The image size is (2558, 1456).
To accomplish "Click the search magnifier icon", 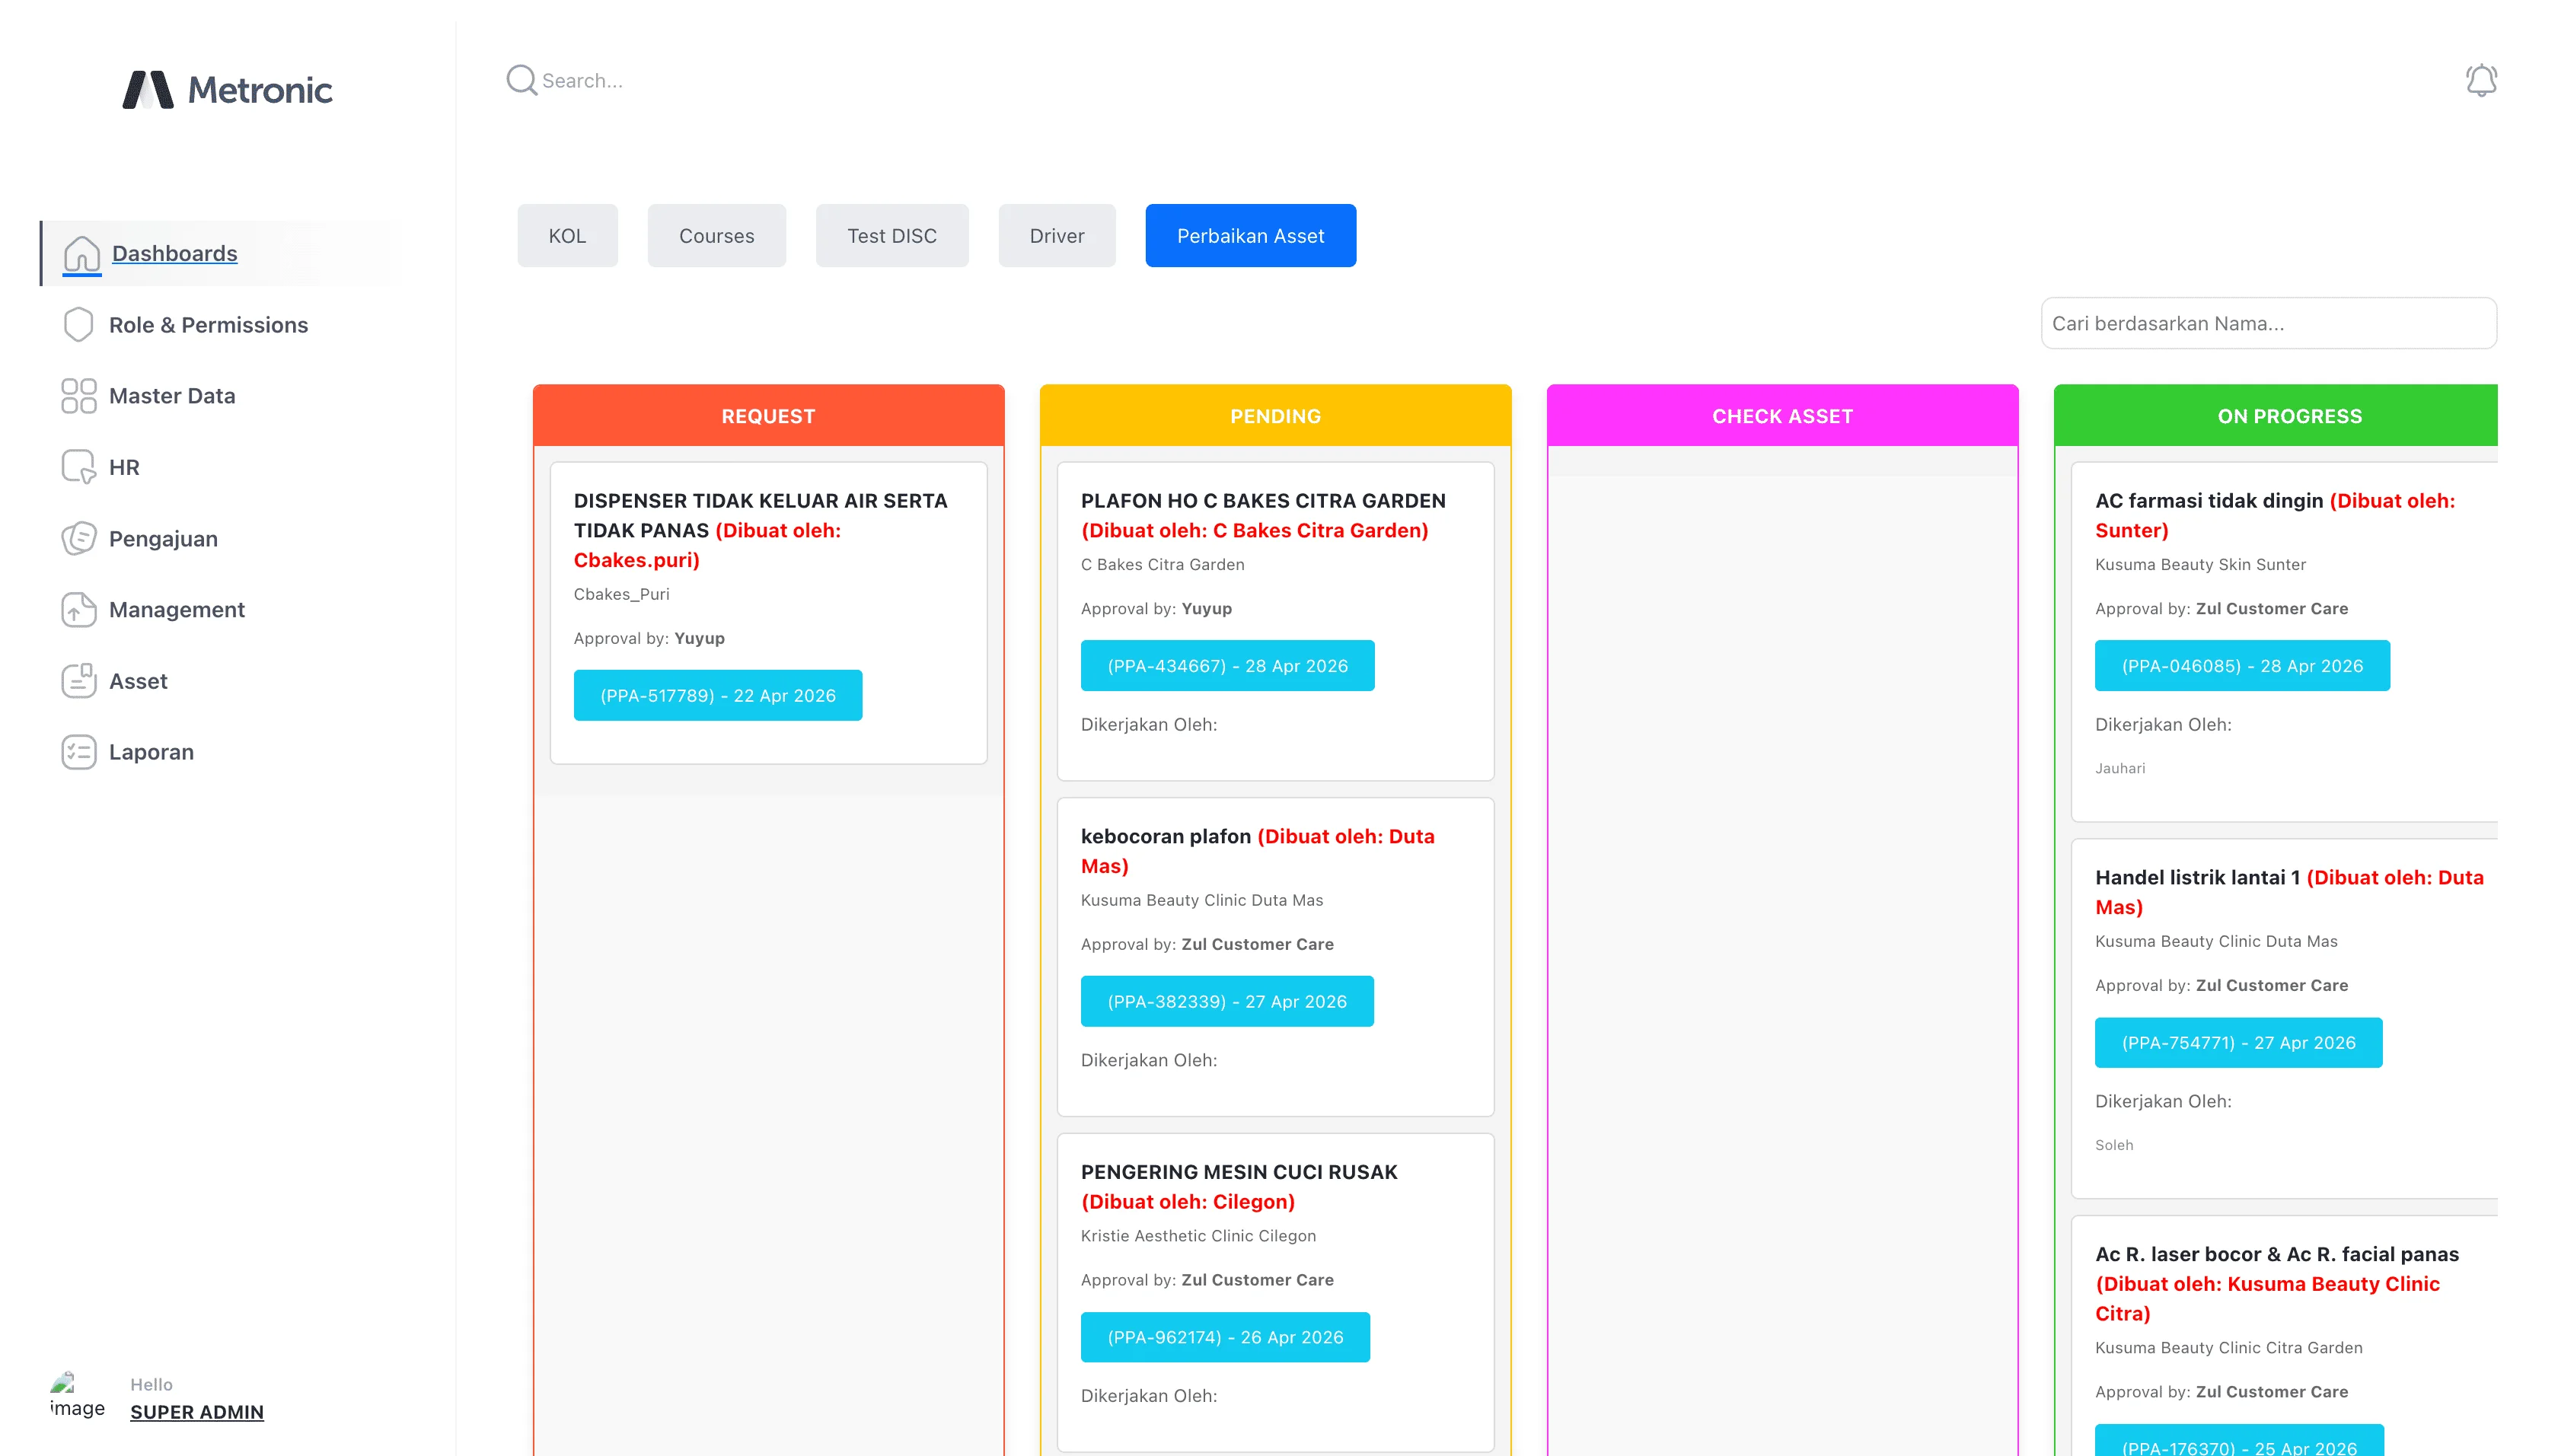I will pyautogui.click(x=521, y=80).
